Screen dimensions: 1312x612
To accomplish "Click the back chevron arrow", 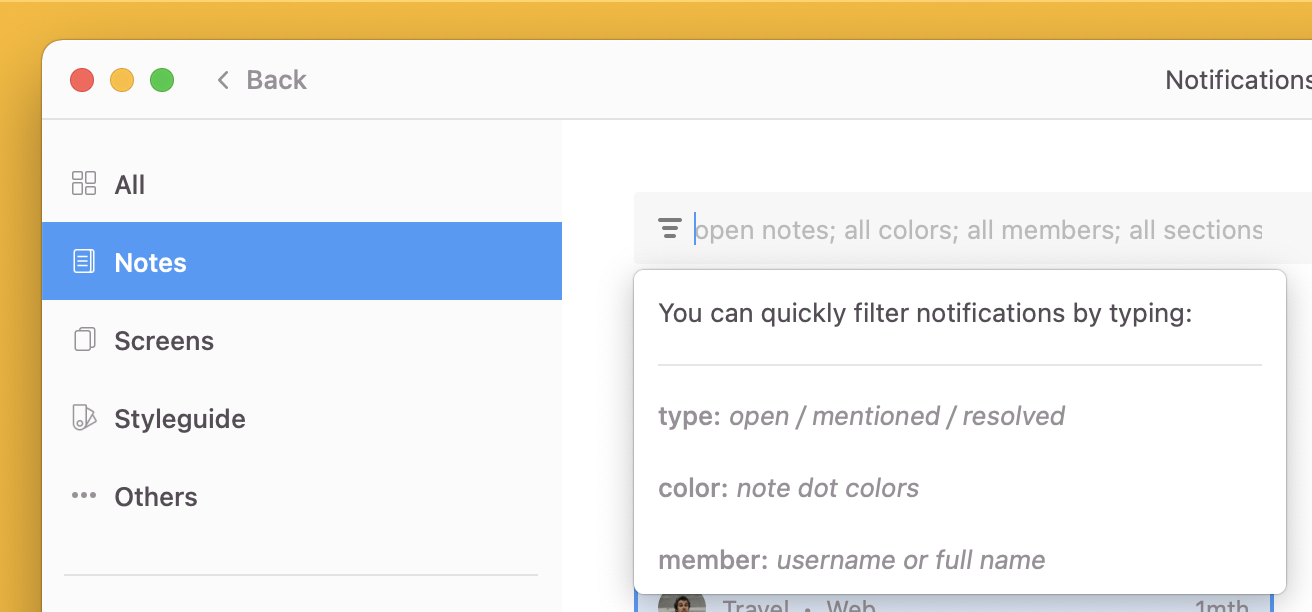I will (223, 80).
